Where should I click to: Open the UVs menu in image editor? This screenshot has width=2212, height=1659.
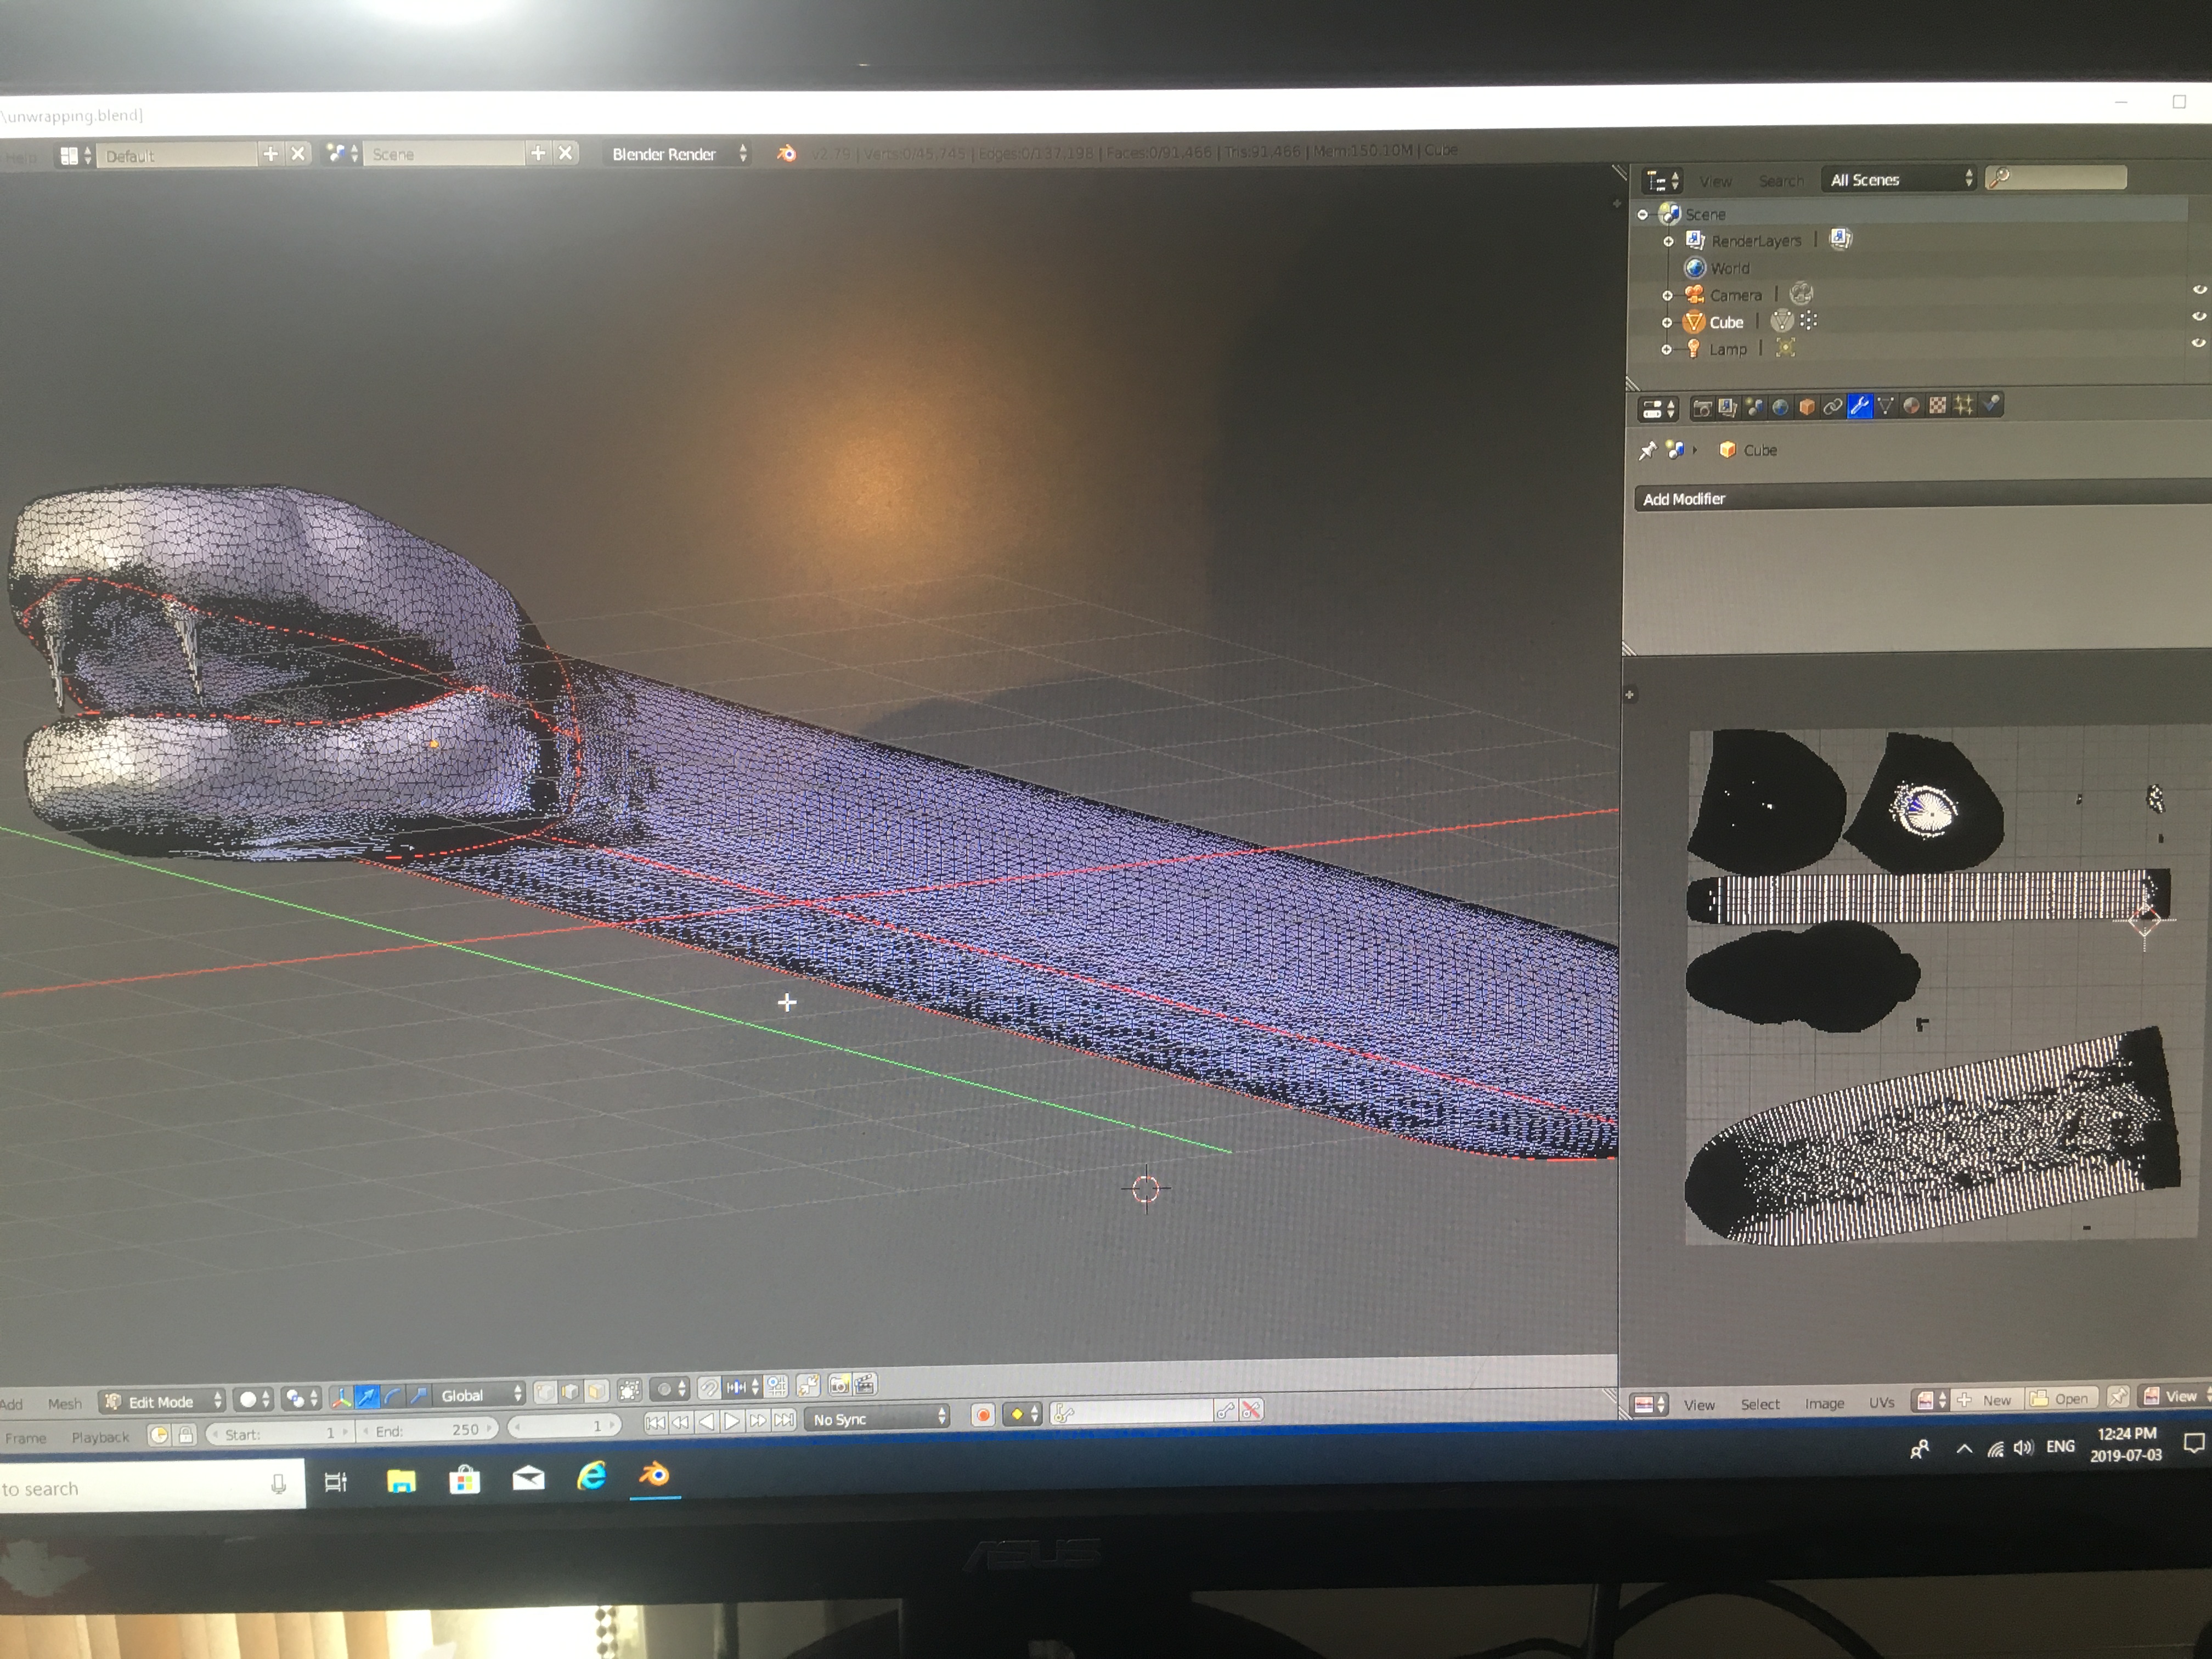[1881, 1402]
